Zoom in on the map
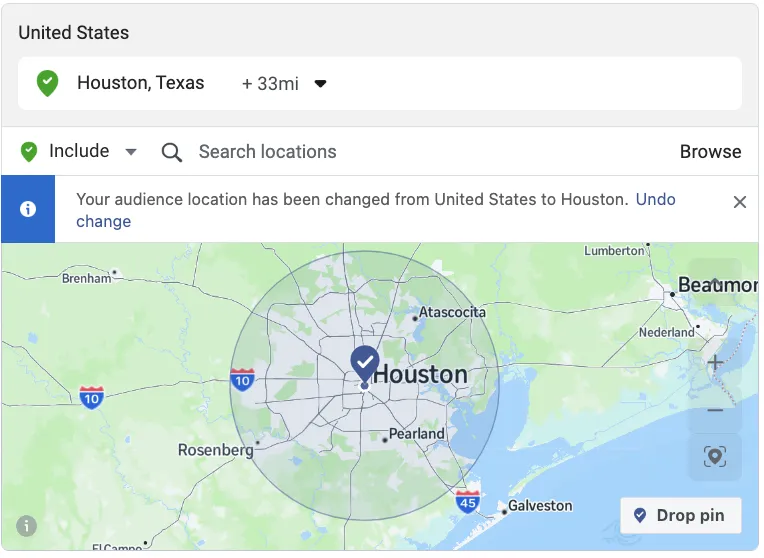 click(x=715, y=363)
